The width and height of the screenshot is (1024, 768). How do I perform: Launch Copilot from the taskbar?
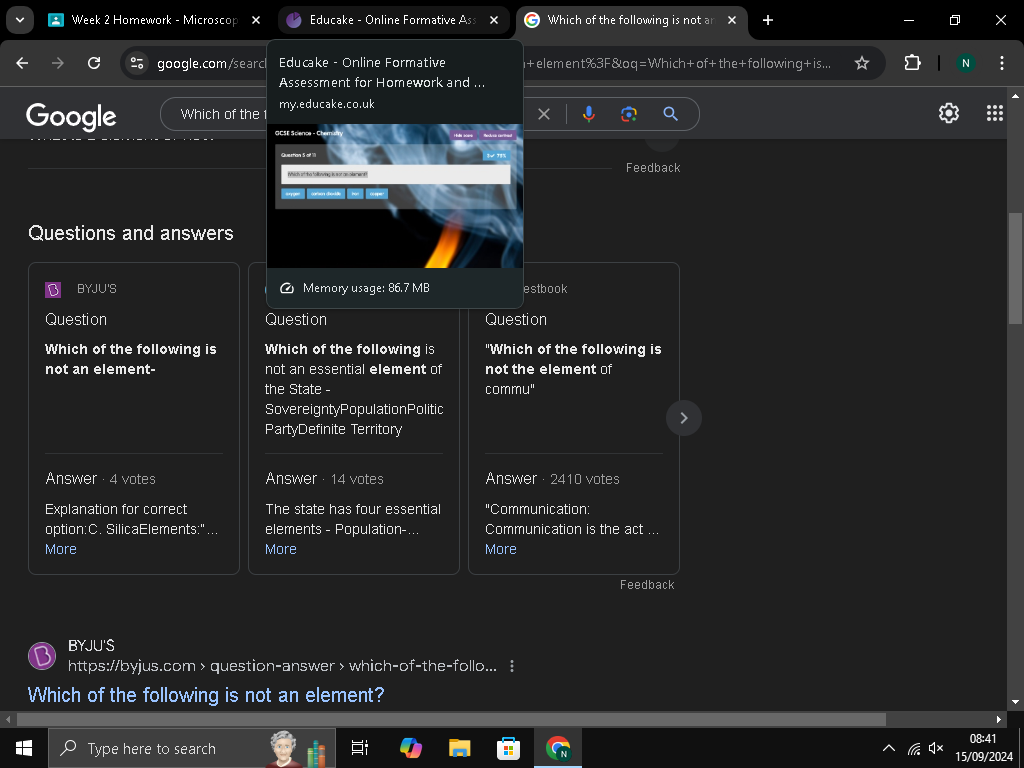click(411, 748)
